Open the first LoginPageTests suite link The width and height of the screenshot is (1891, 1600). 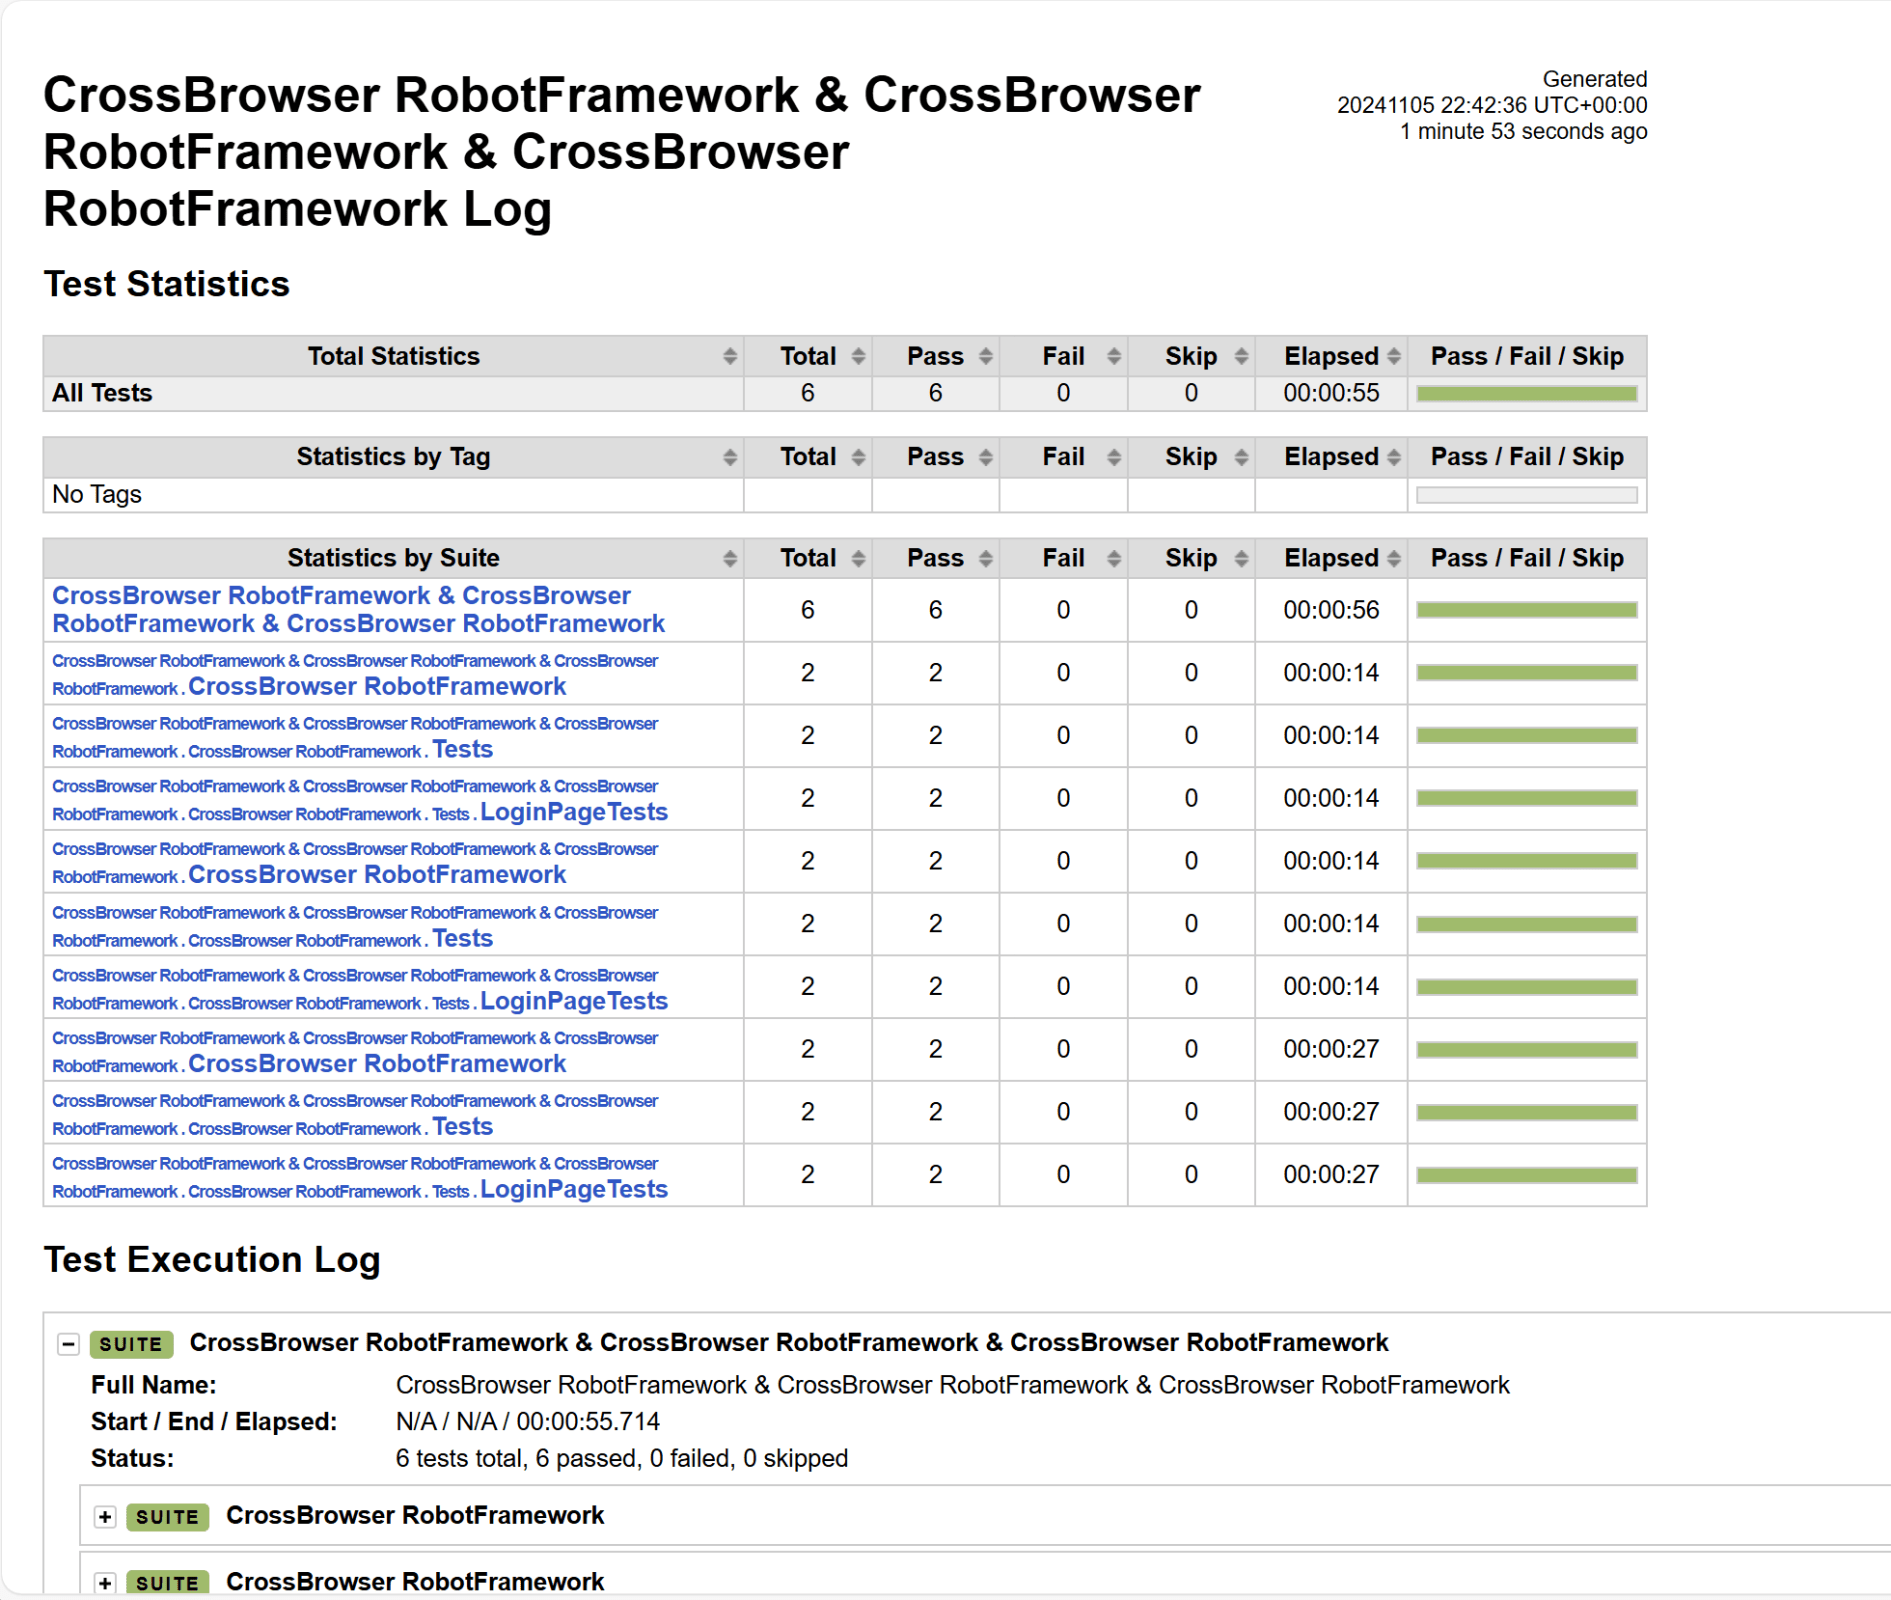coord(573,812)
